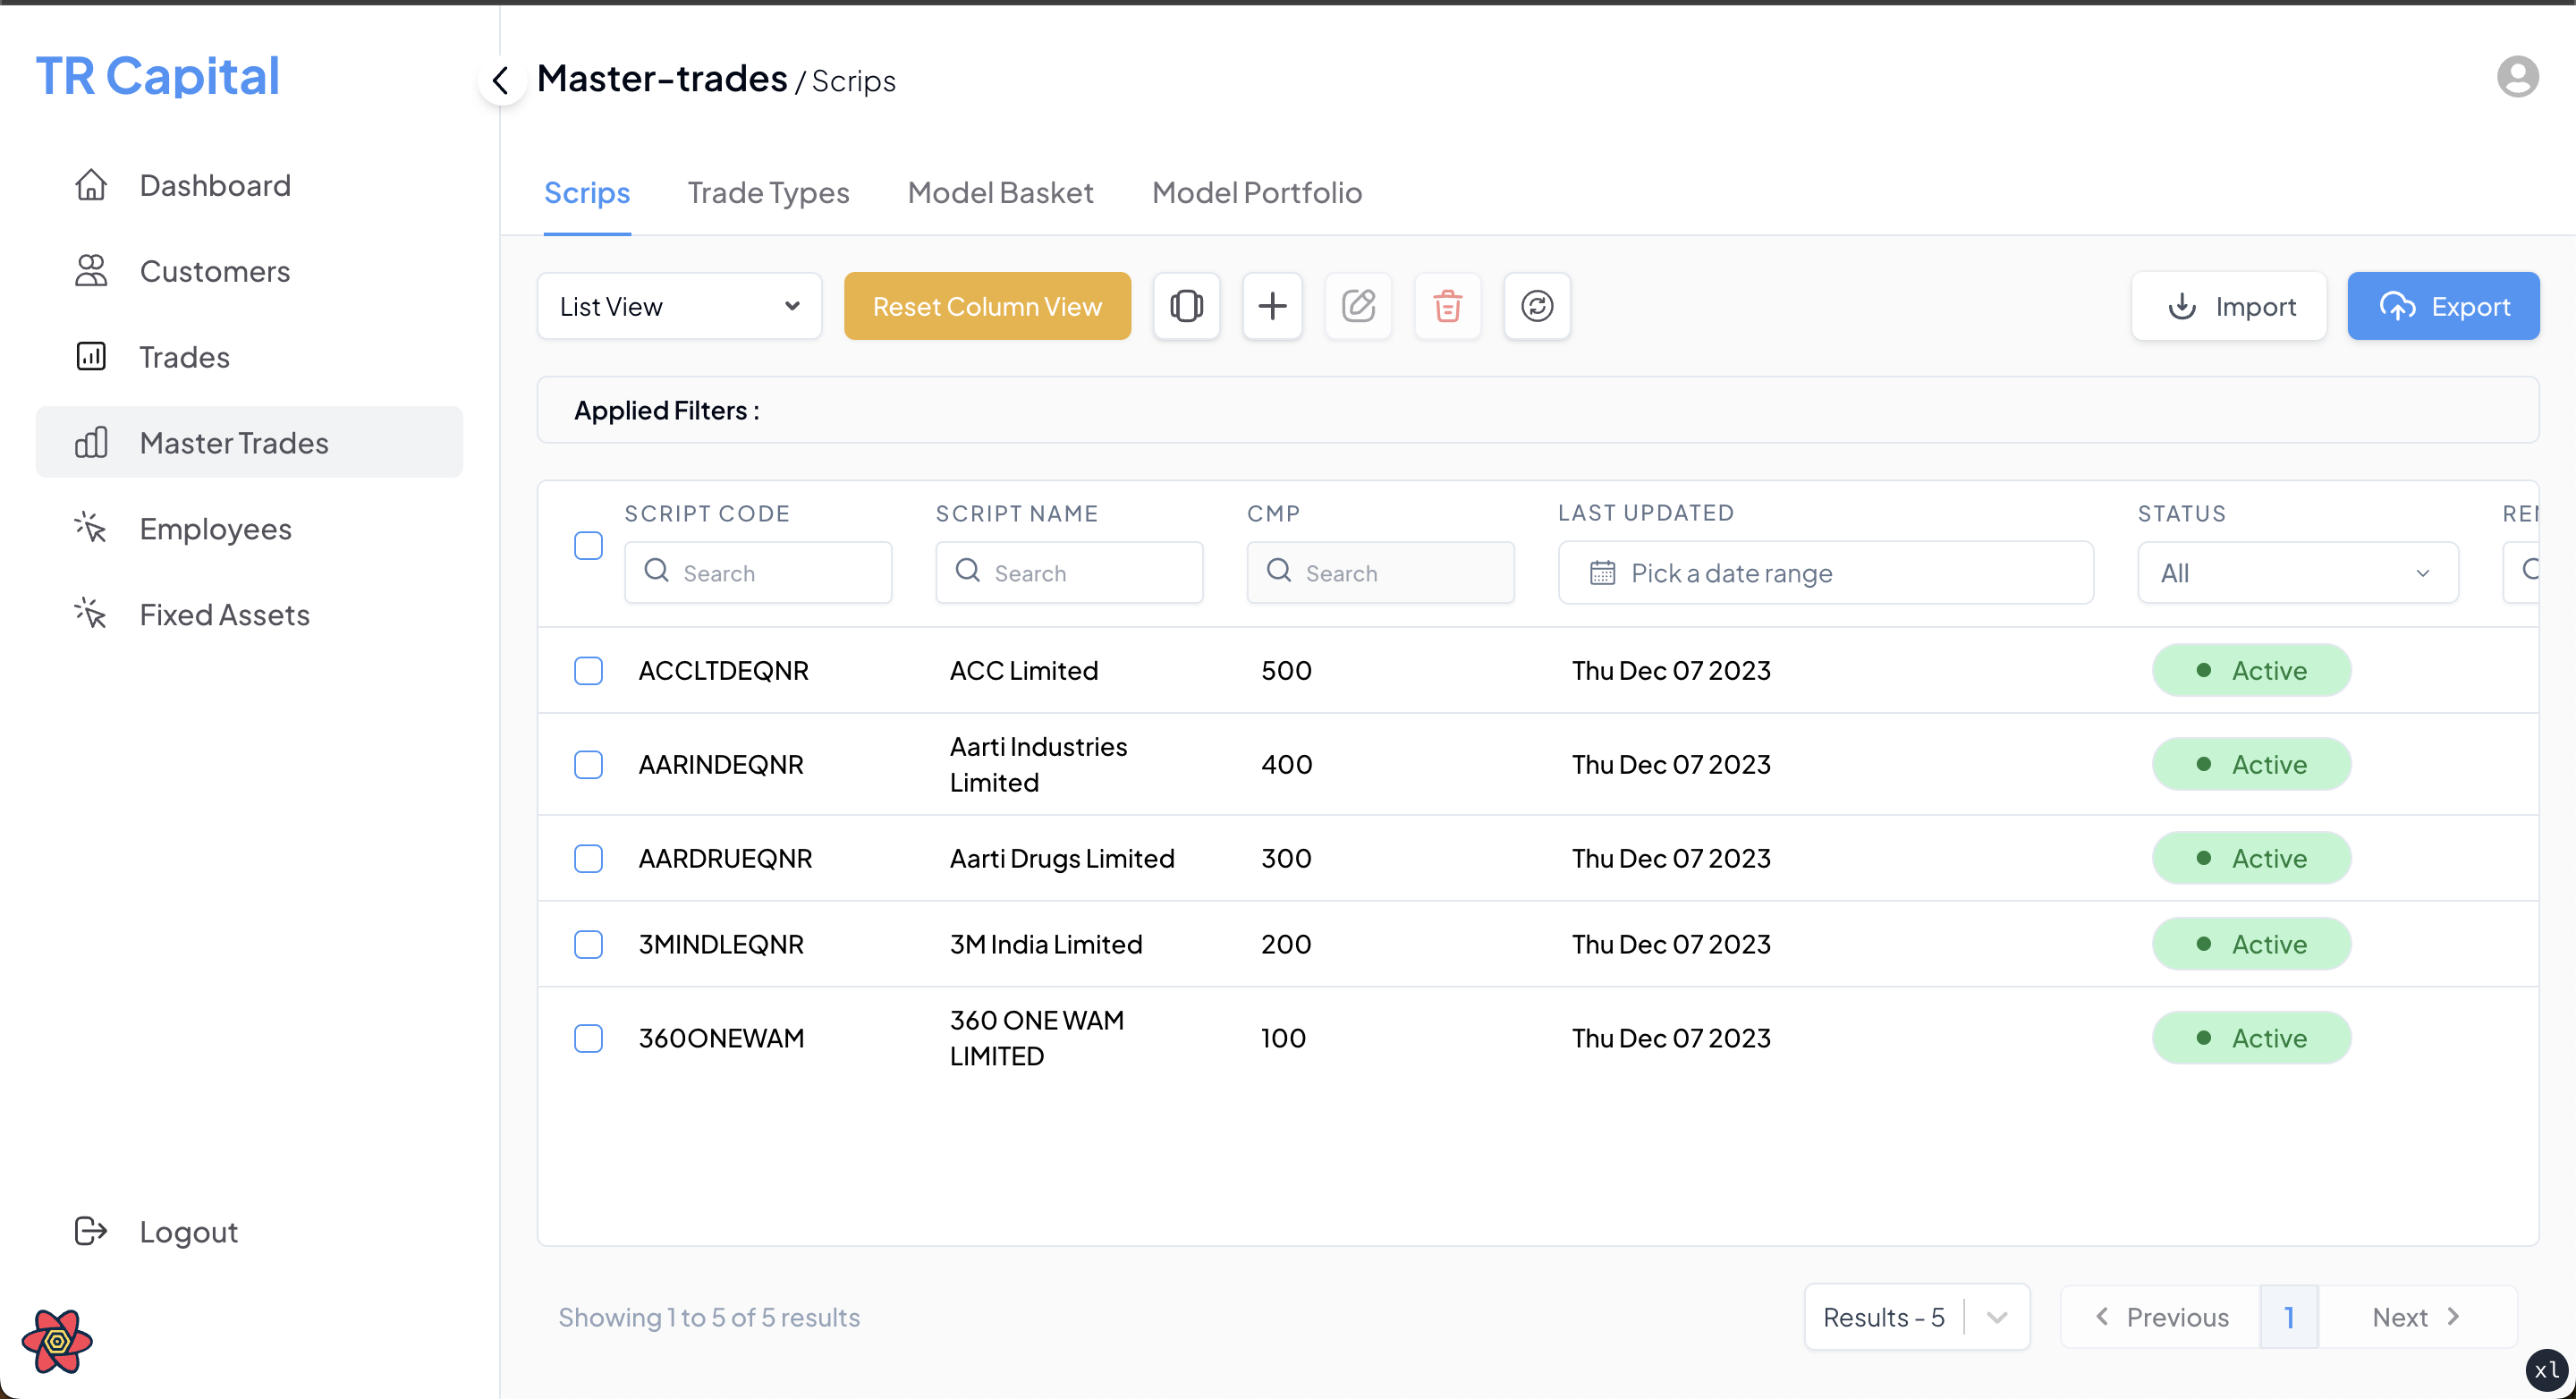Click the back chevron beside Master-trades
Viewport: 2576px width, 1399px height.
click(x=501, y=80)
